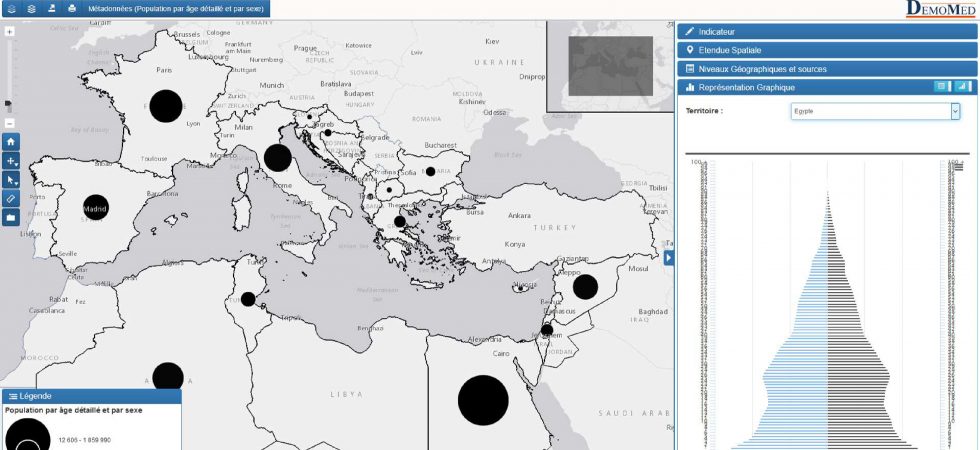
Task: Open the Territoire dropdown showing Egypte
Action: coord(875,111)
